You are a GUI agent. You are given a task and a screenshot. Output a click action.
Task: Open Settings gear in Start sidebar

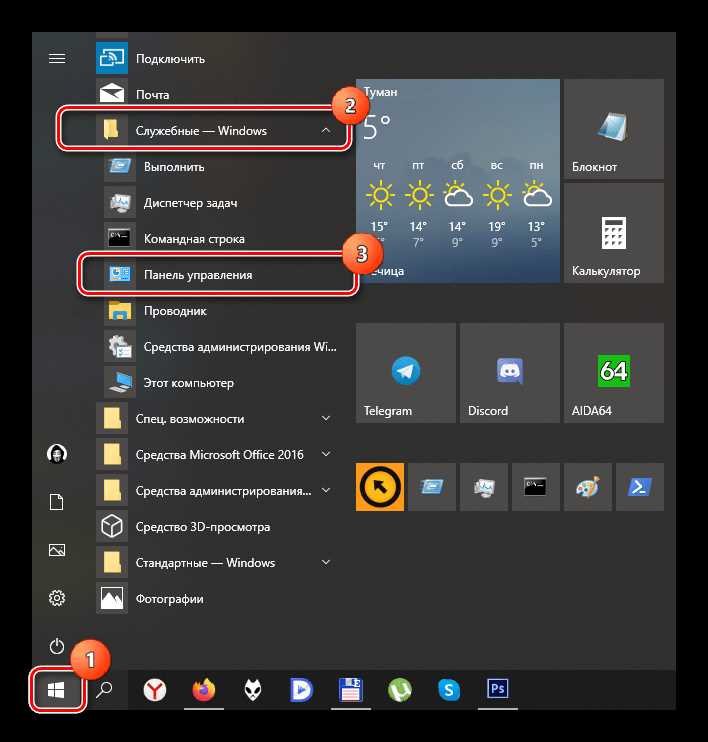click(57, 598)
